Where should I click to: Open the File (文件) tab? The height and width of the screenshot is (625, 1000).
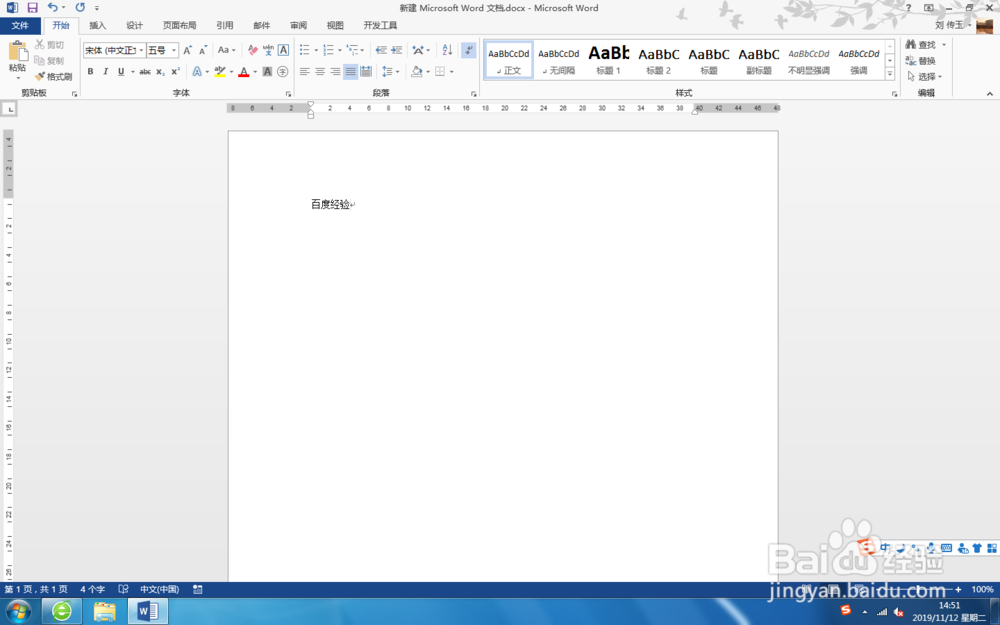(x=20, y=26)
